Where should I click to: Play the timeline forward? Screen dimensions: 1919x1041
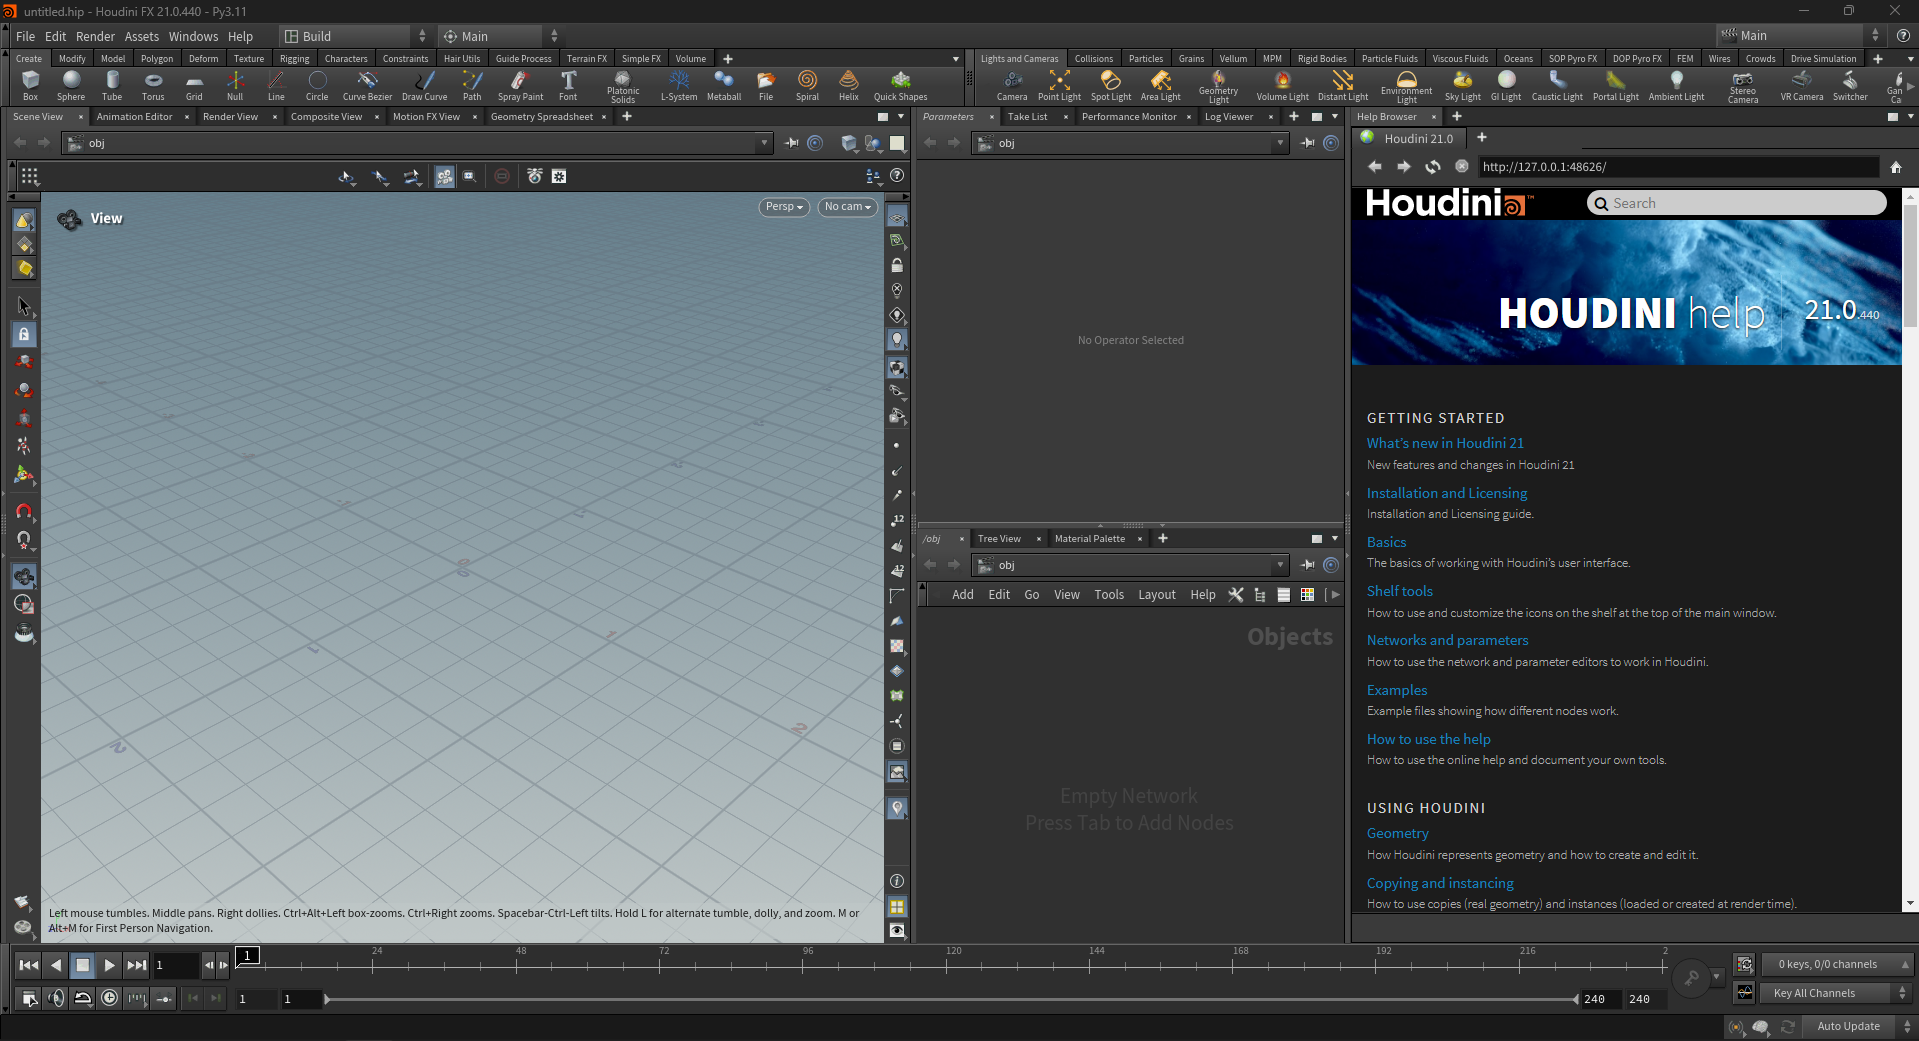(109, 965)
